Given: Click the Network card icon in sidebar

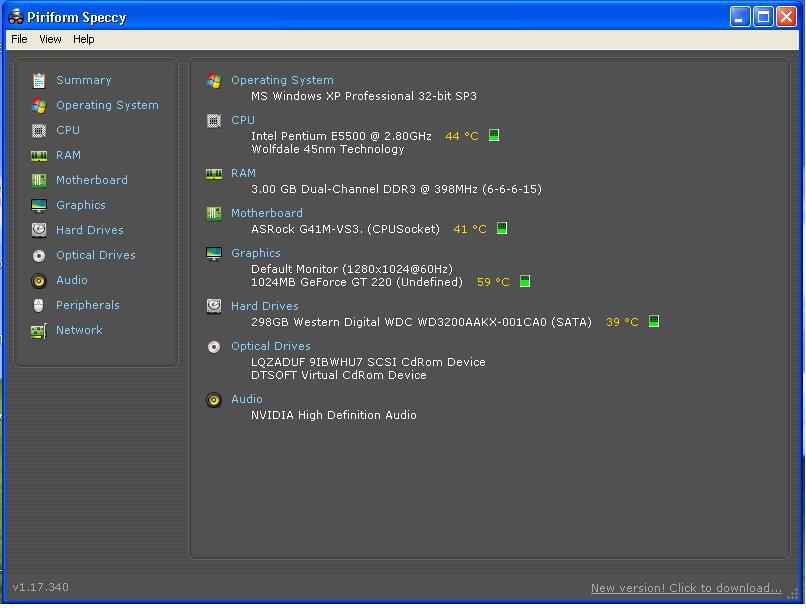Looking at the screenshot, I should click(39, 330).
